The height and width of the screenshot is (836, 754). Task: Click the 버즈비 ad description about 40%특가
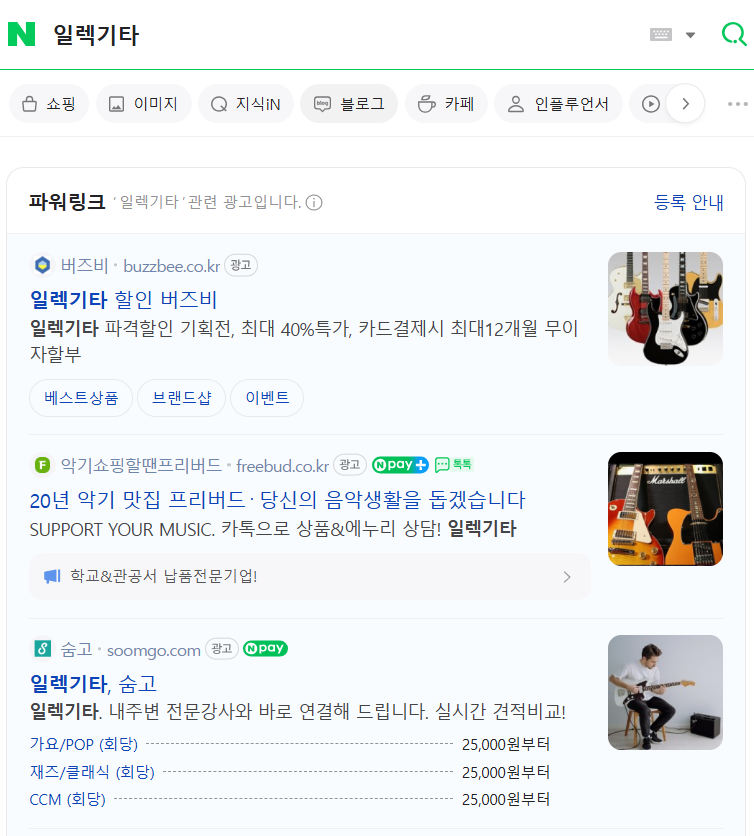304,341
